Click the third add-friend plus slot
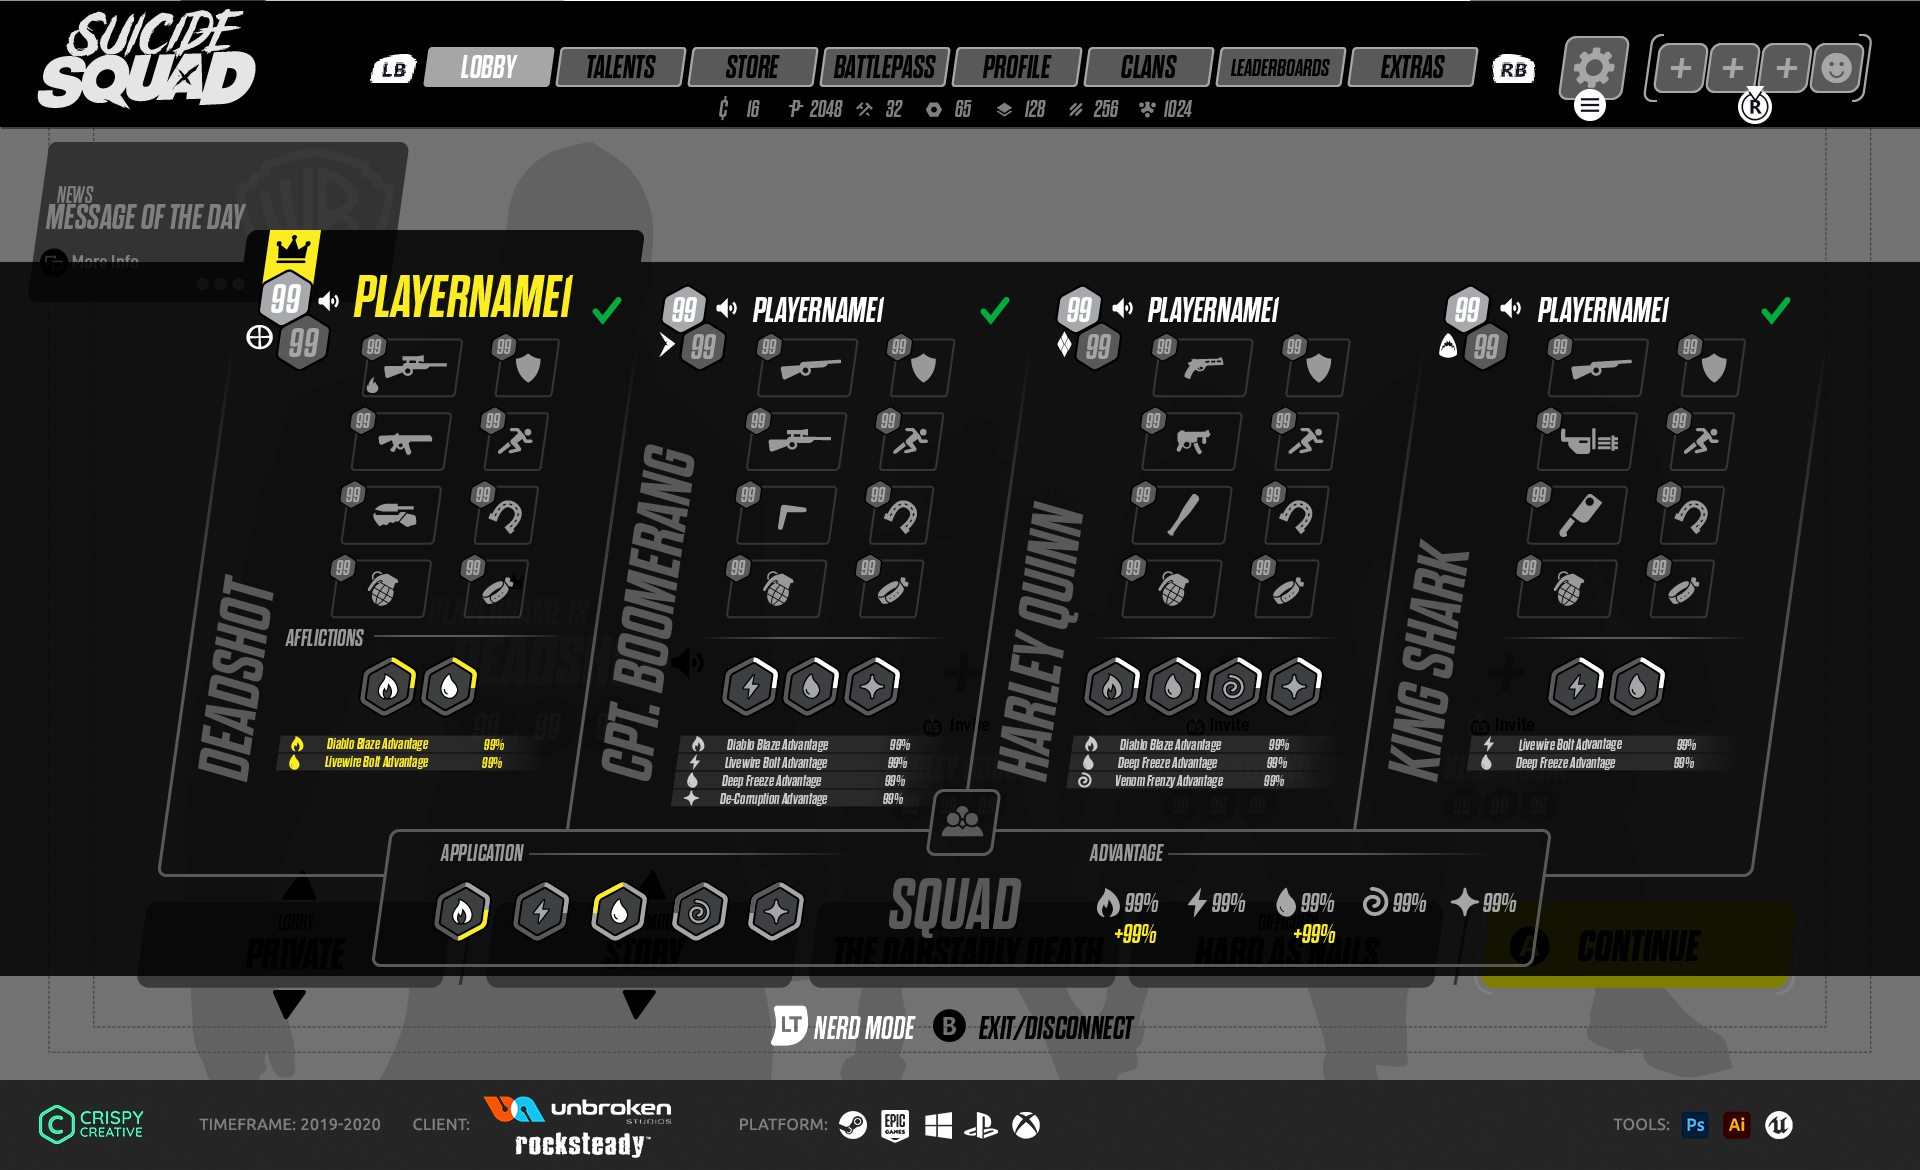 coord(1785,68)
